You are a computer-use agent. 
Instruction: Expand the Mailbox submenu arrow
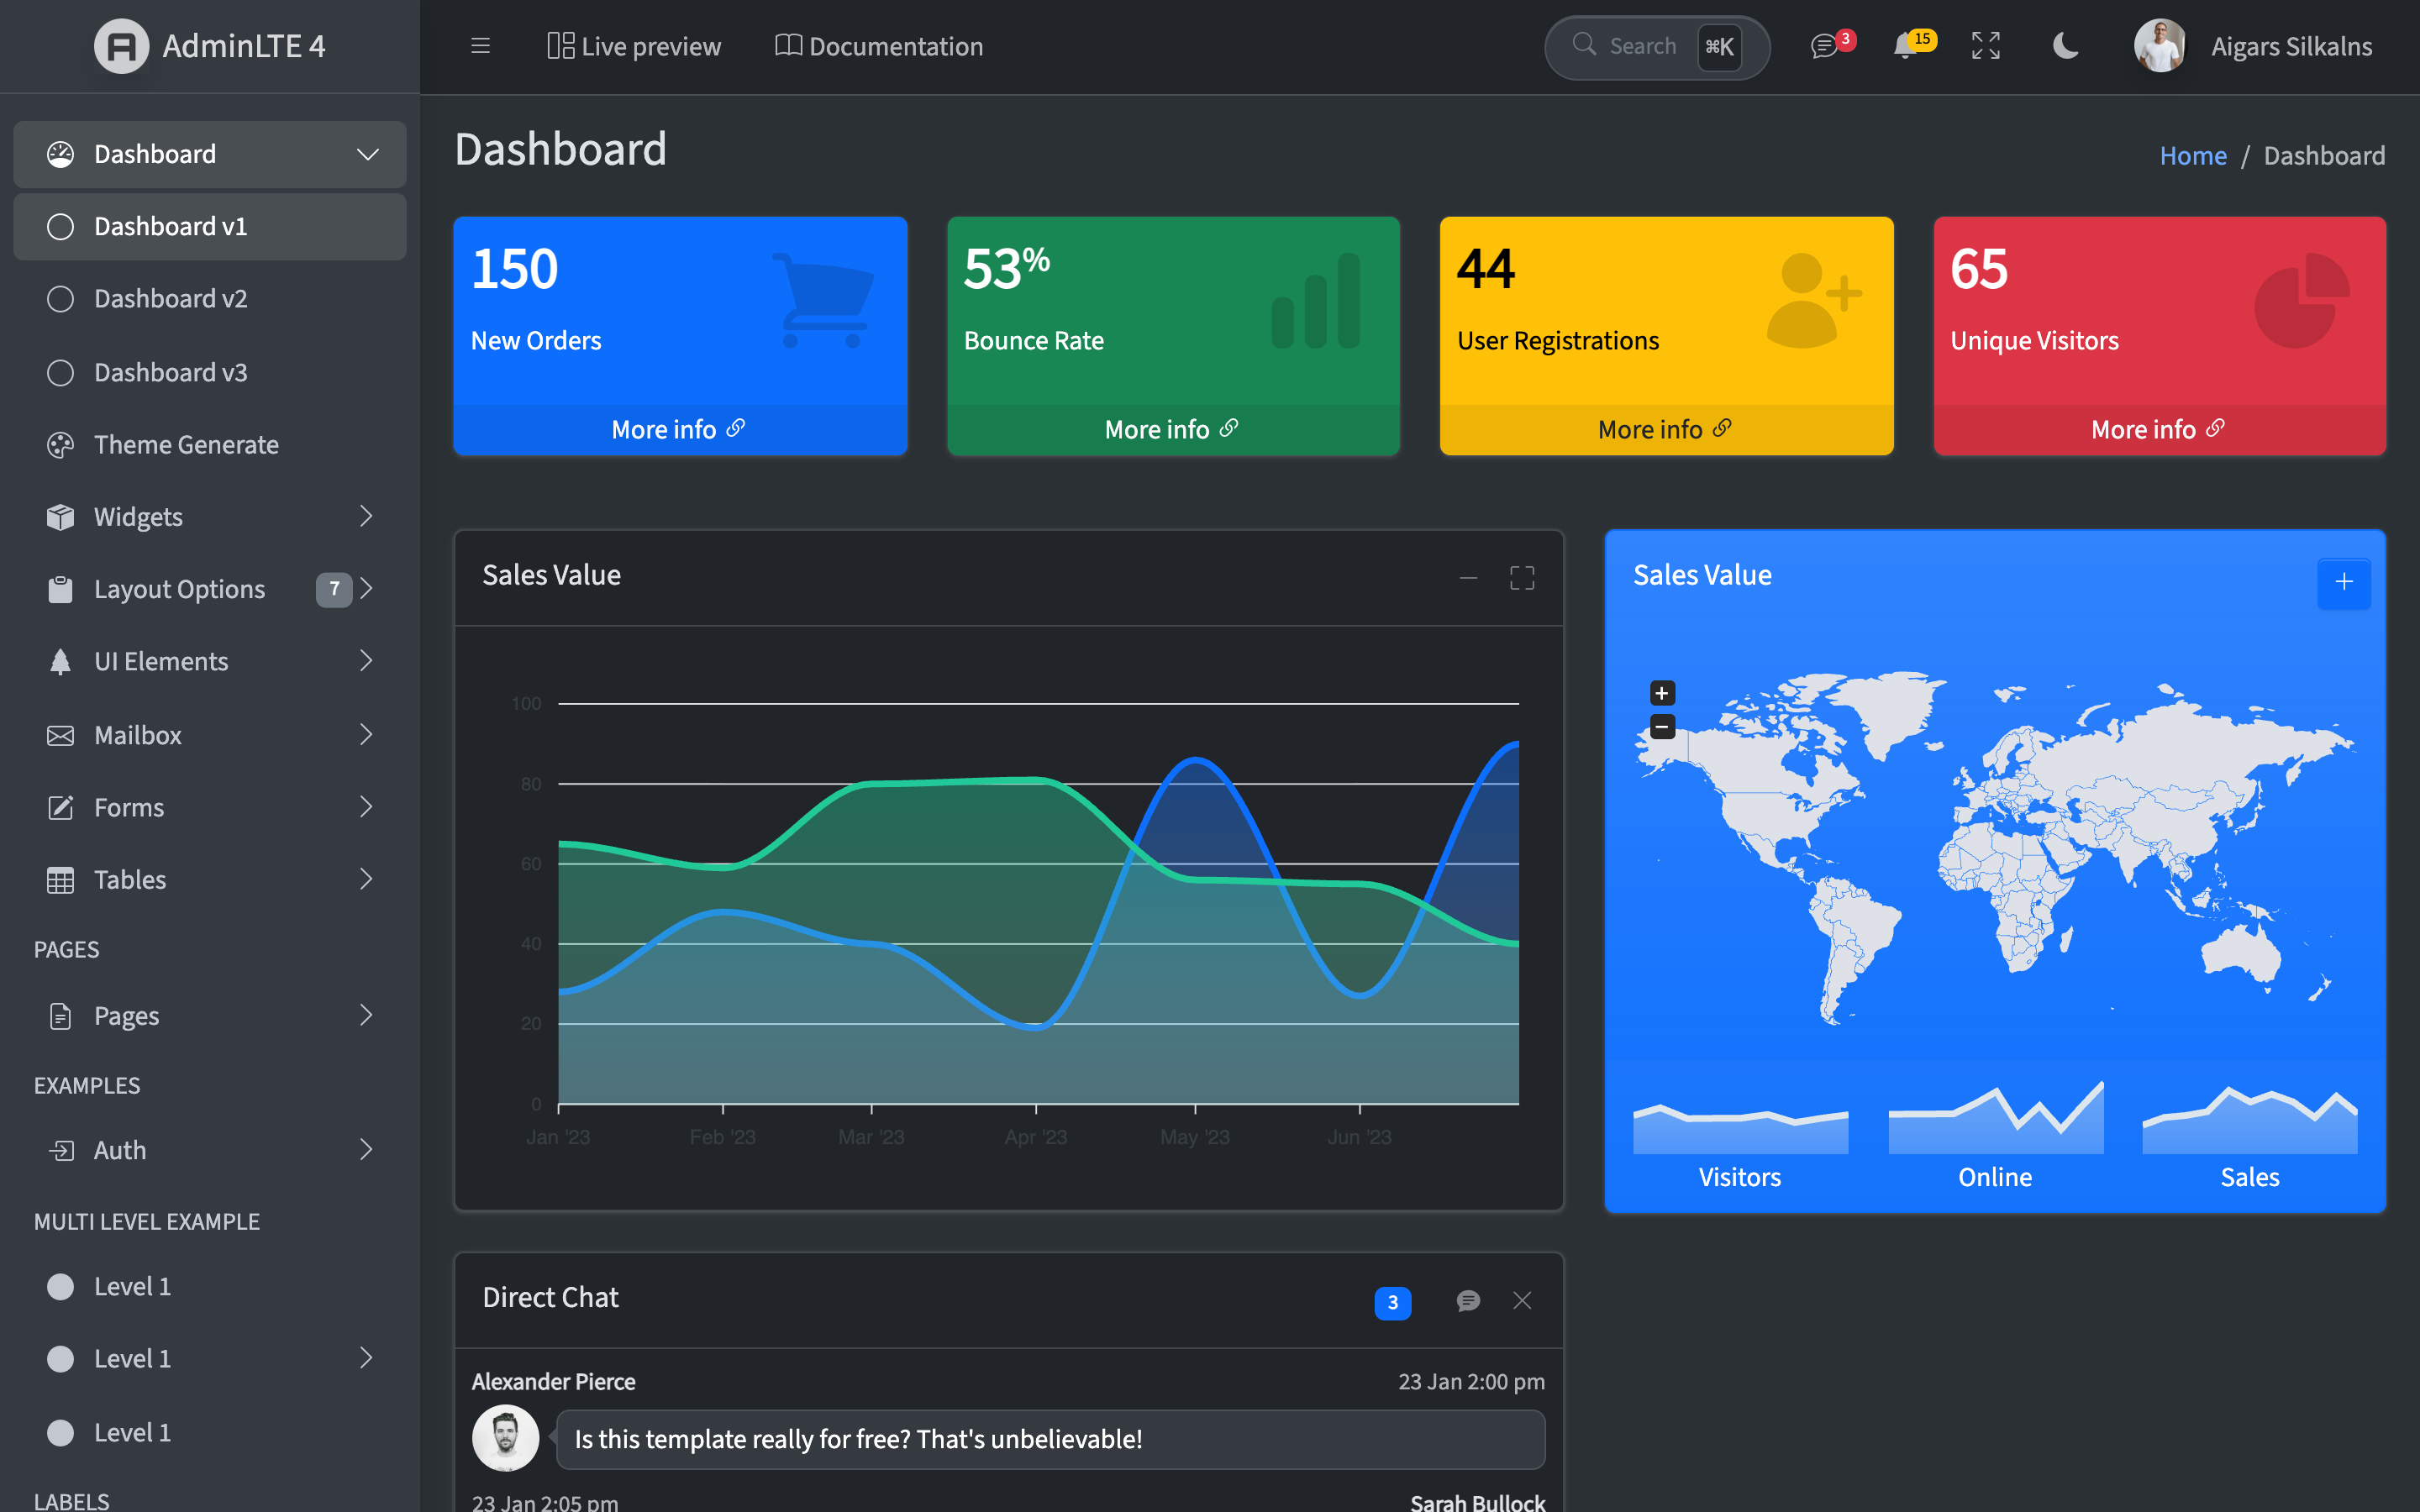click(x=366, y=734)
